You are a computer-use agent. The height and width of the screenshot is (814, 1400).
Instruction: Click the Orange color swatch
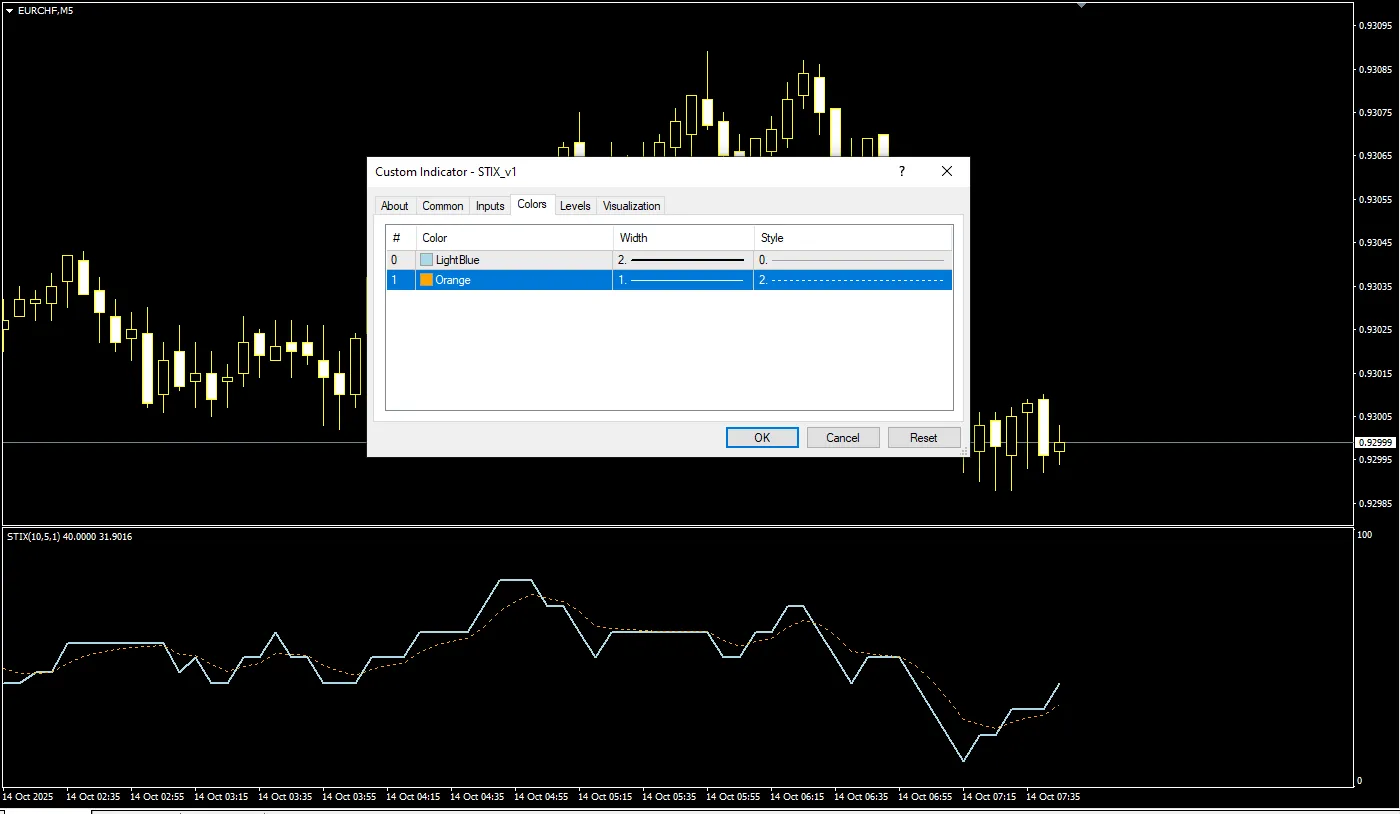point(427,280)
